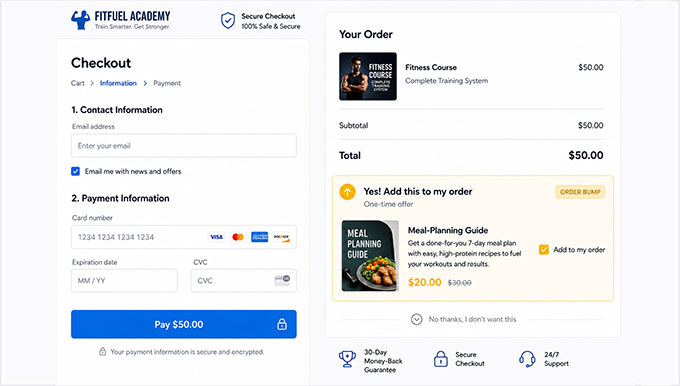The height and width of the screenshot is (386, 680).
Task: Click No thanks, I don't want this
Action: tap(472, 319)
